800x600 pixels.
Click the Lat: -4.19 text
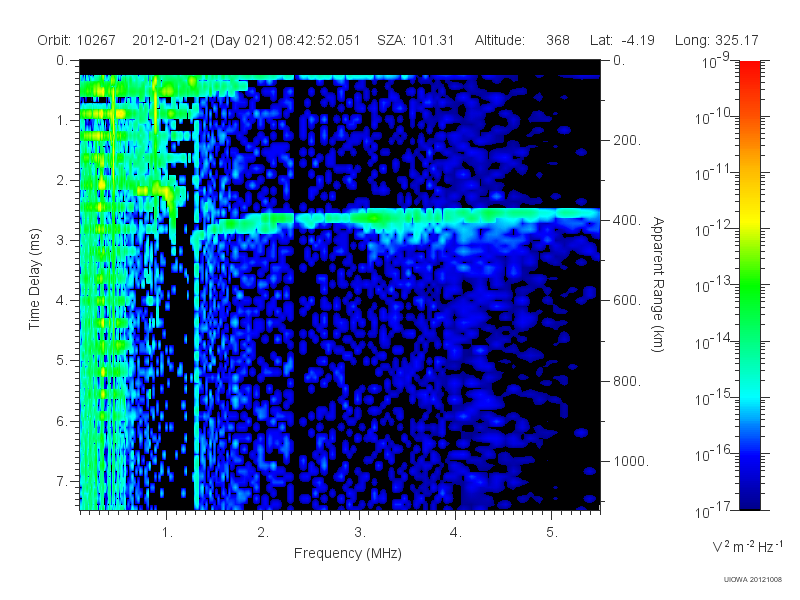tap(622, 40)
